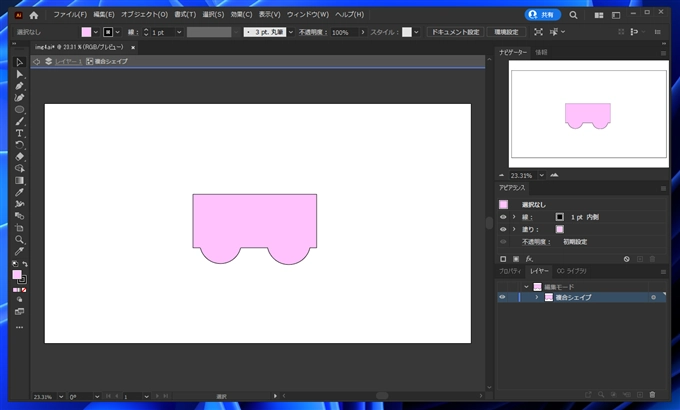Select the Zoom magnifier tool
Screen dimensions: 680x410
click(x=19, y=239)
